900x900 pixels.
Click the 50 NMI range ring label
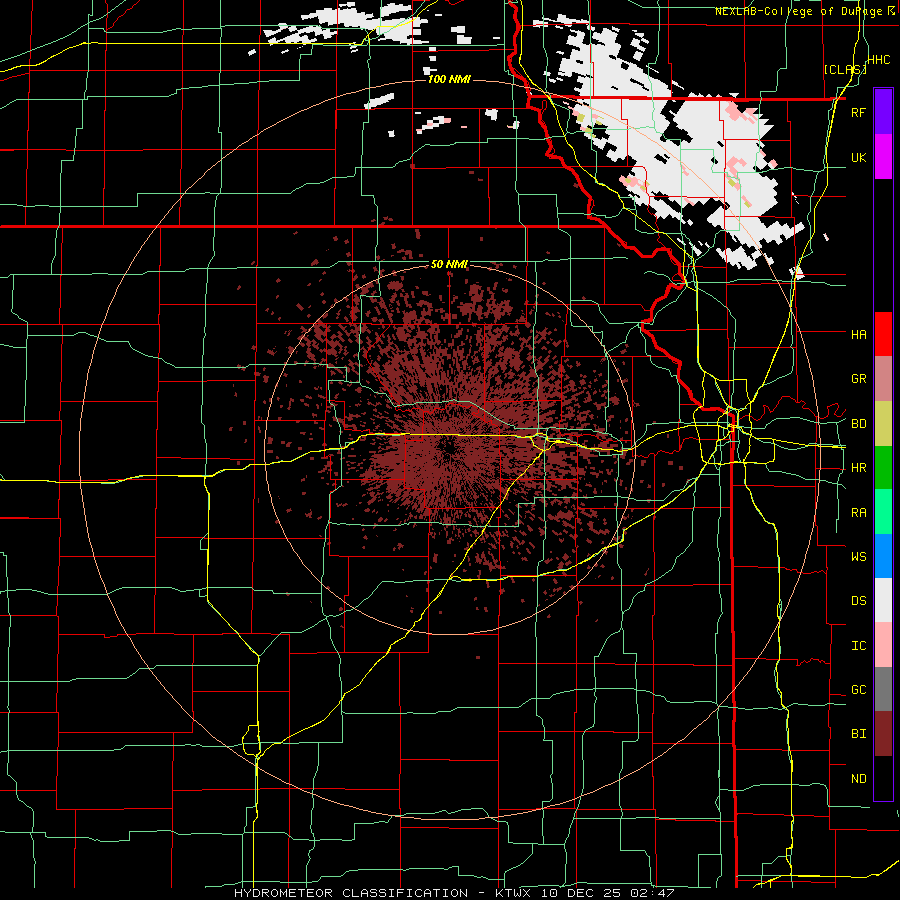(x=449, y=264)
